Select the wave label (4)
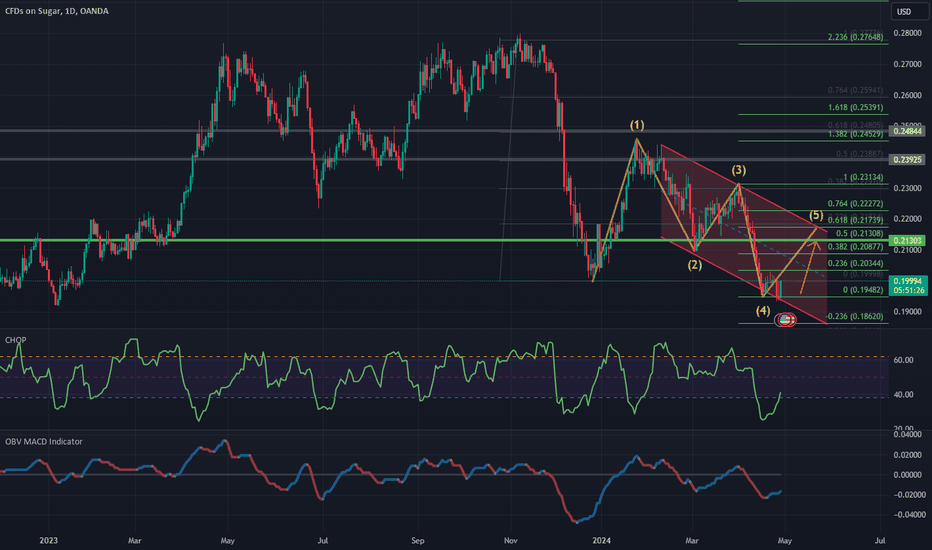 [x=763, y=310]
